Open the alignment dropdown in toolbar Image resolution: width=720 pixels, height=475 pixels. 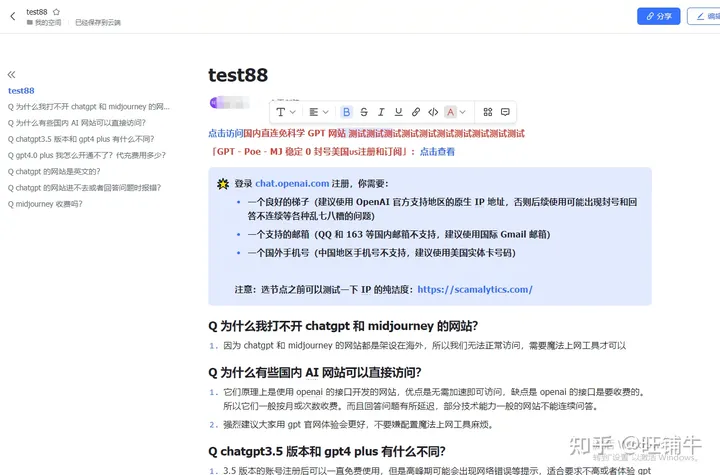click(x=319, y=112)
